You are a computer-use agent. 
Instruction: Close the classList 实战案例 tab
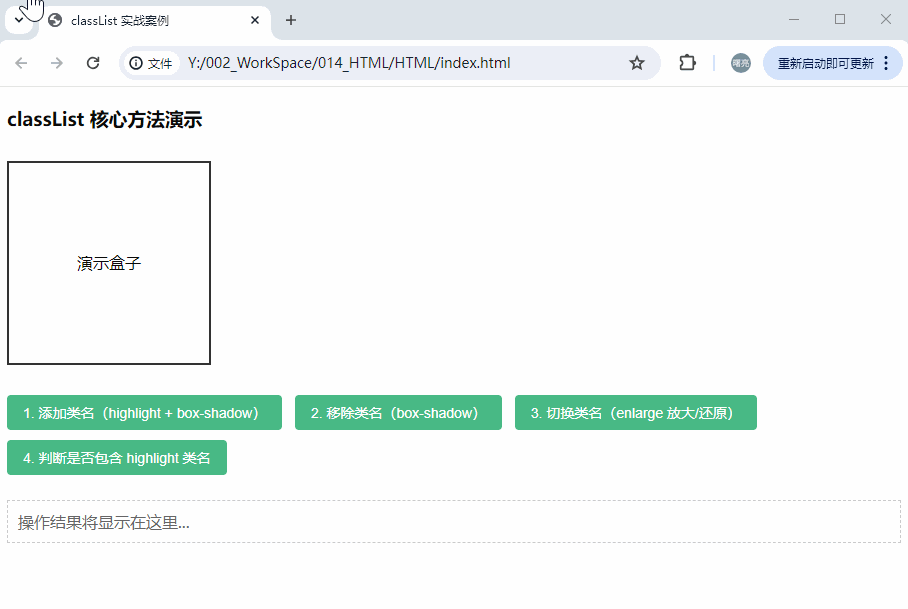click(254, 20)
